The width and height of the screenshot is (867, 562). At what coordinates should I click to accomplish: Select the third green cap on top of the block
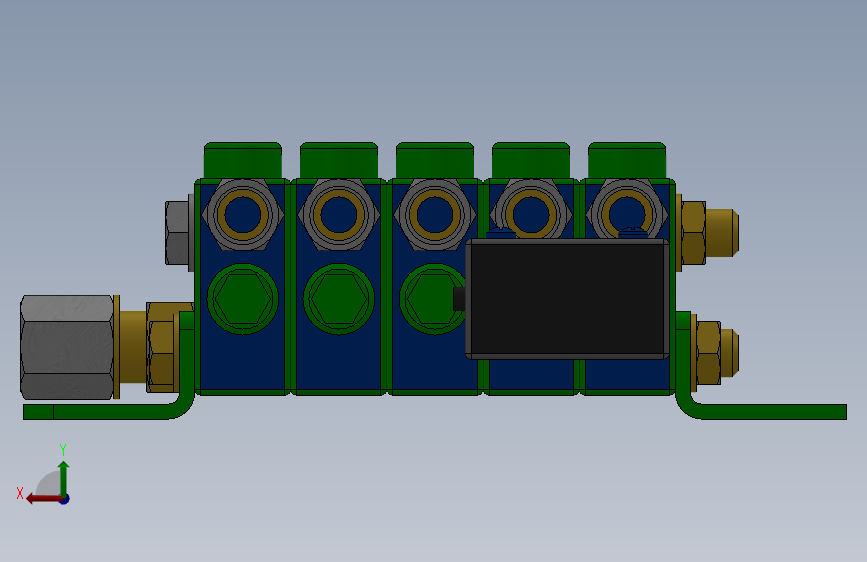point(435,160)
